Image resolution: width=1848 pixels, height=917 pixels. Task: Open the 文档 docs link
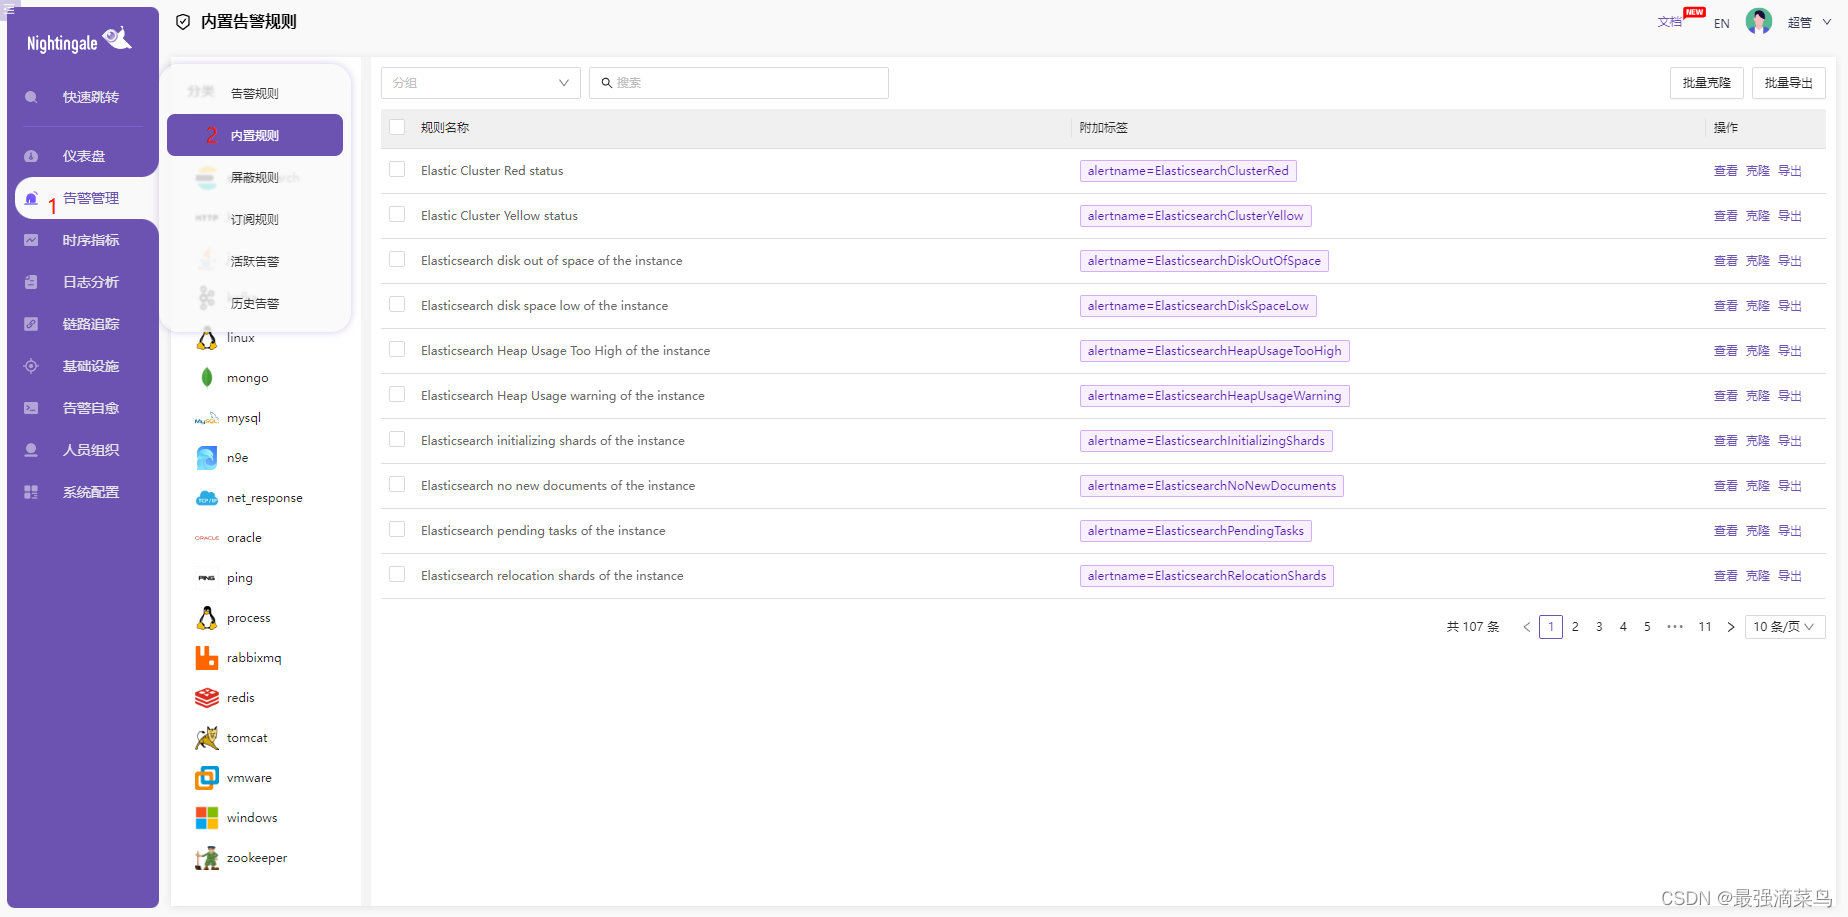[1669, 22]
